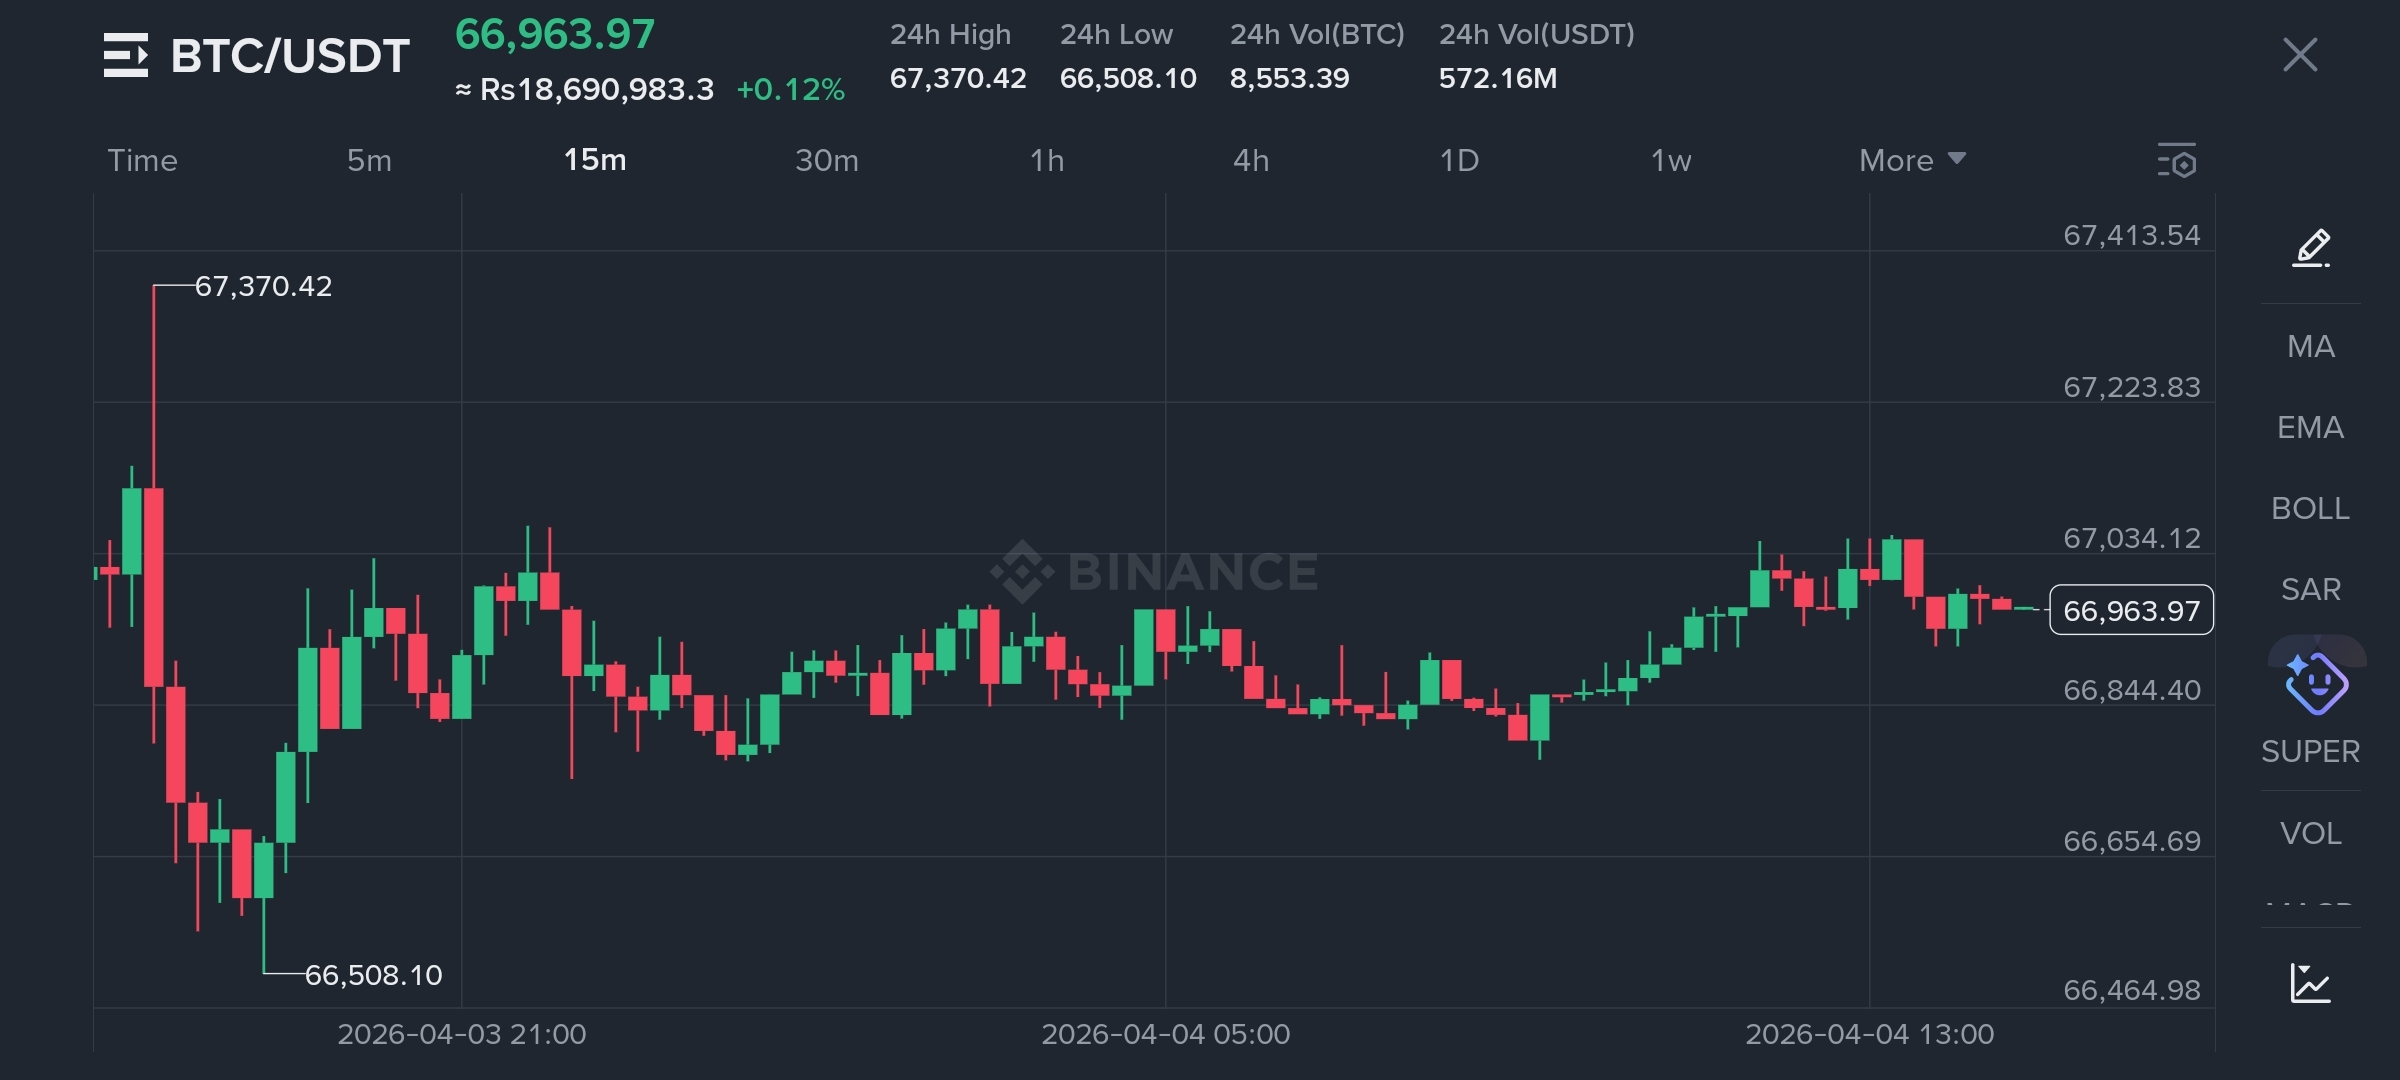Open chart settings icon

(2177, 161)
